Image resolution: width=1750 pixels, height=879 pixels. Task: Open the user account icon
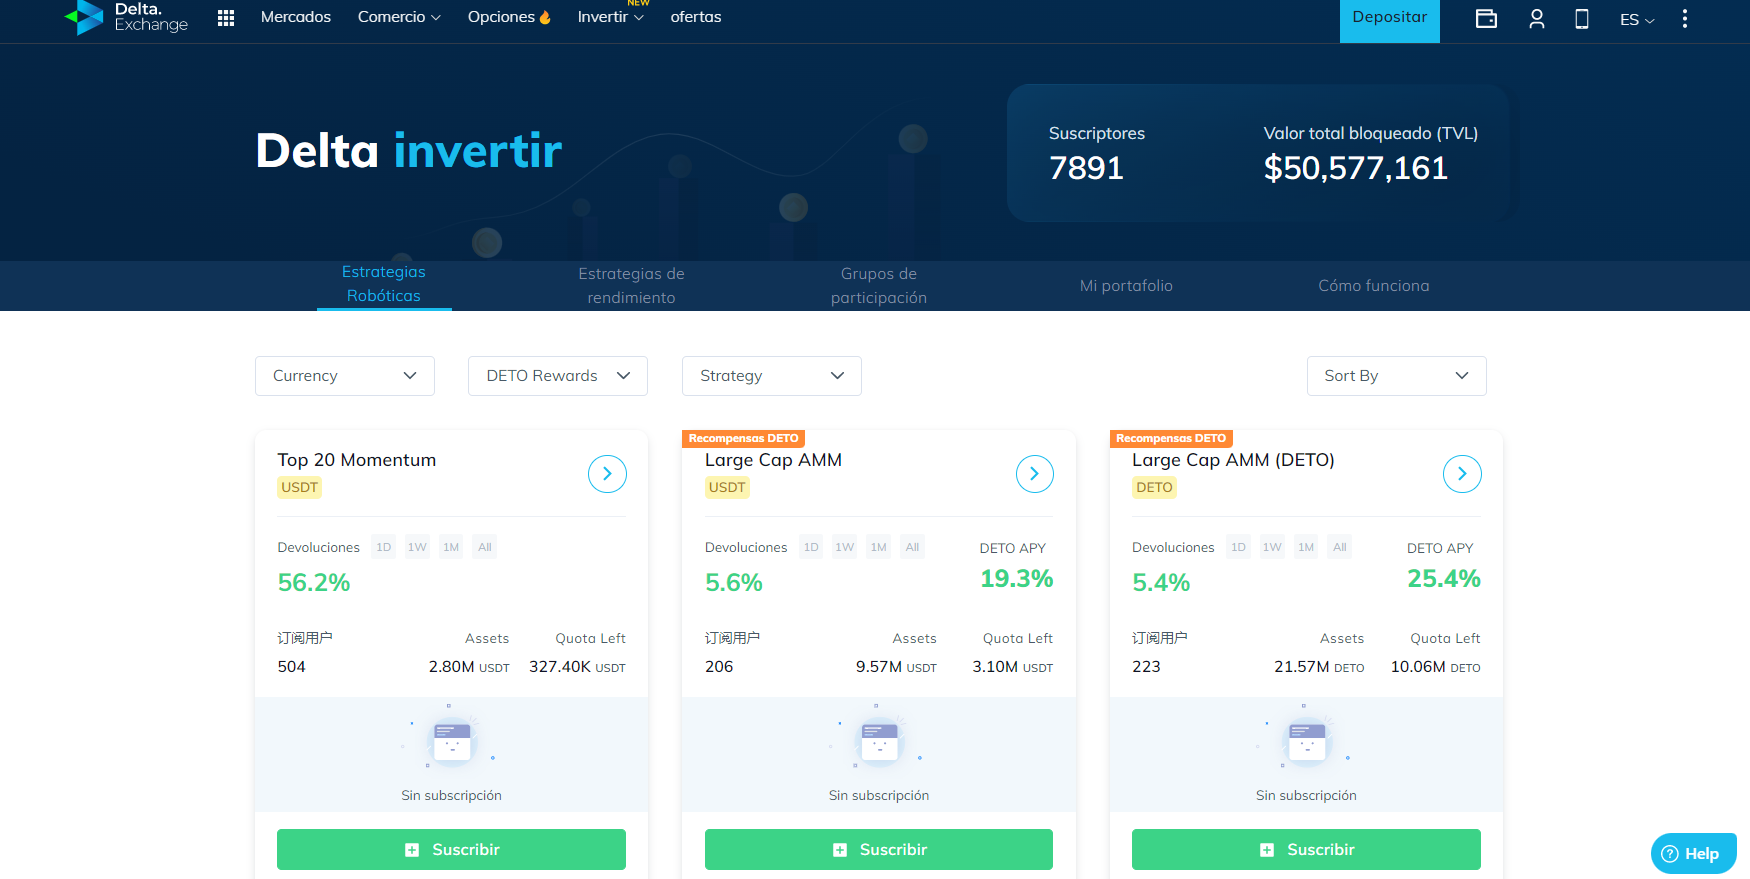pos(1537,18)
